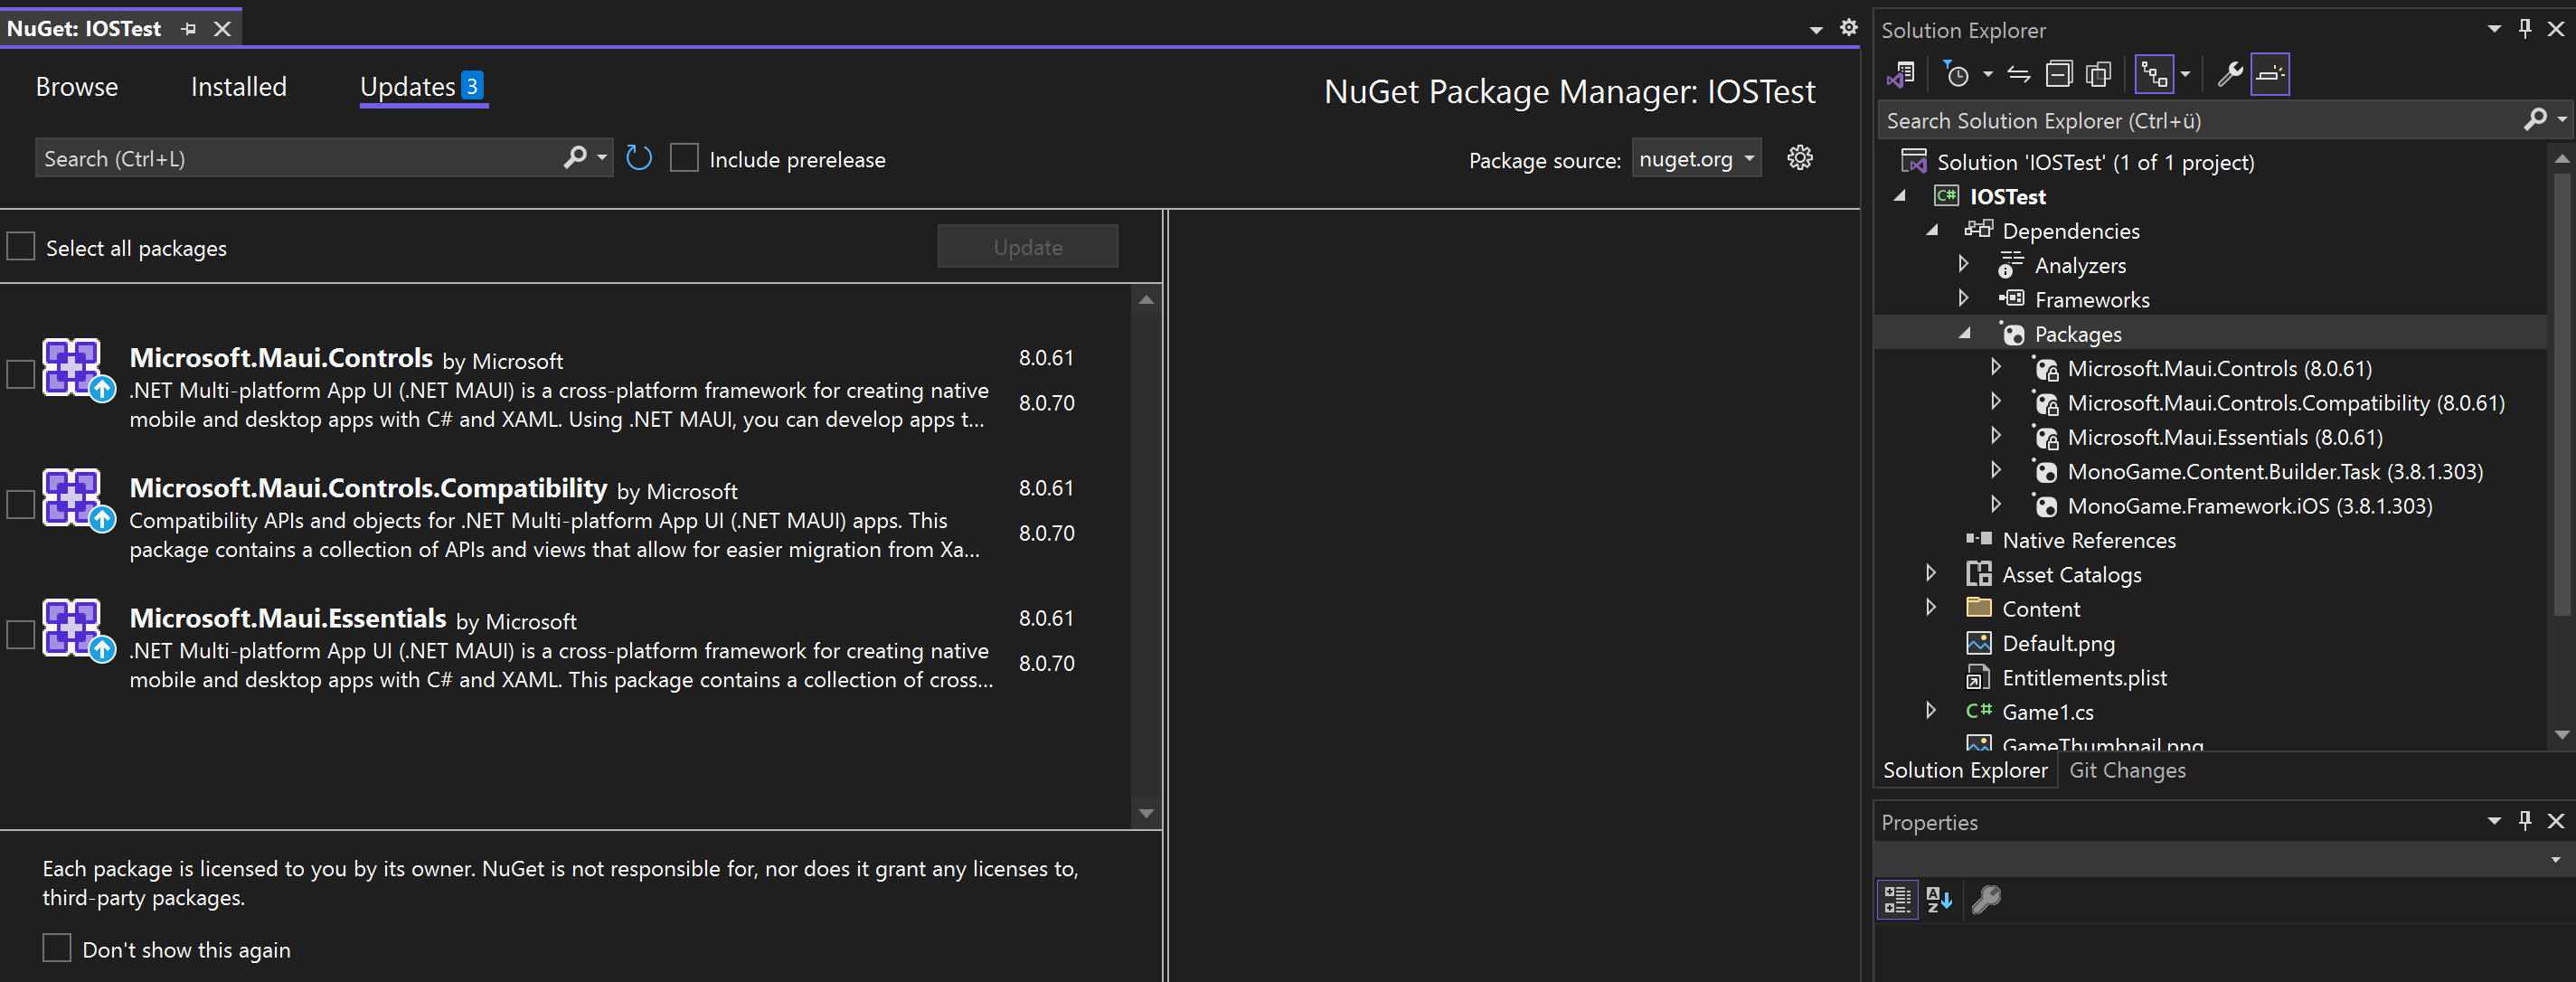Viewport: 2576px width, 982px height.
Task: Switch views button in Solution Explorer toolbar
Action: coord(1900,74)
